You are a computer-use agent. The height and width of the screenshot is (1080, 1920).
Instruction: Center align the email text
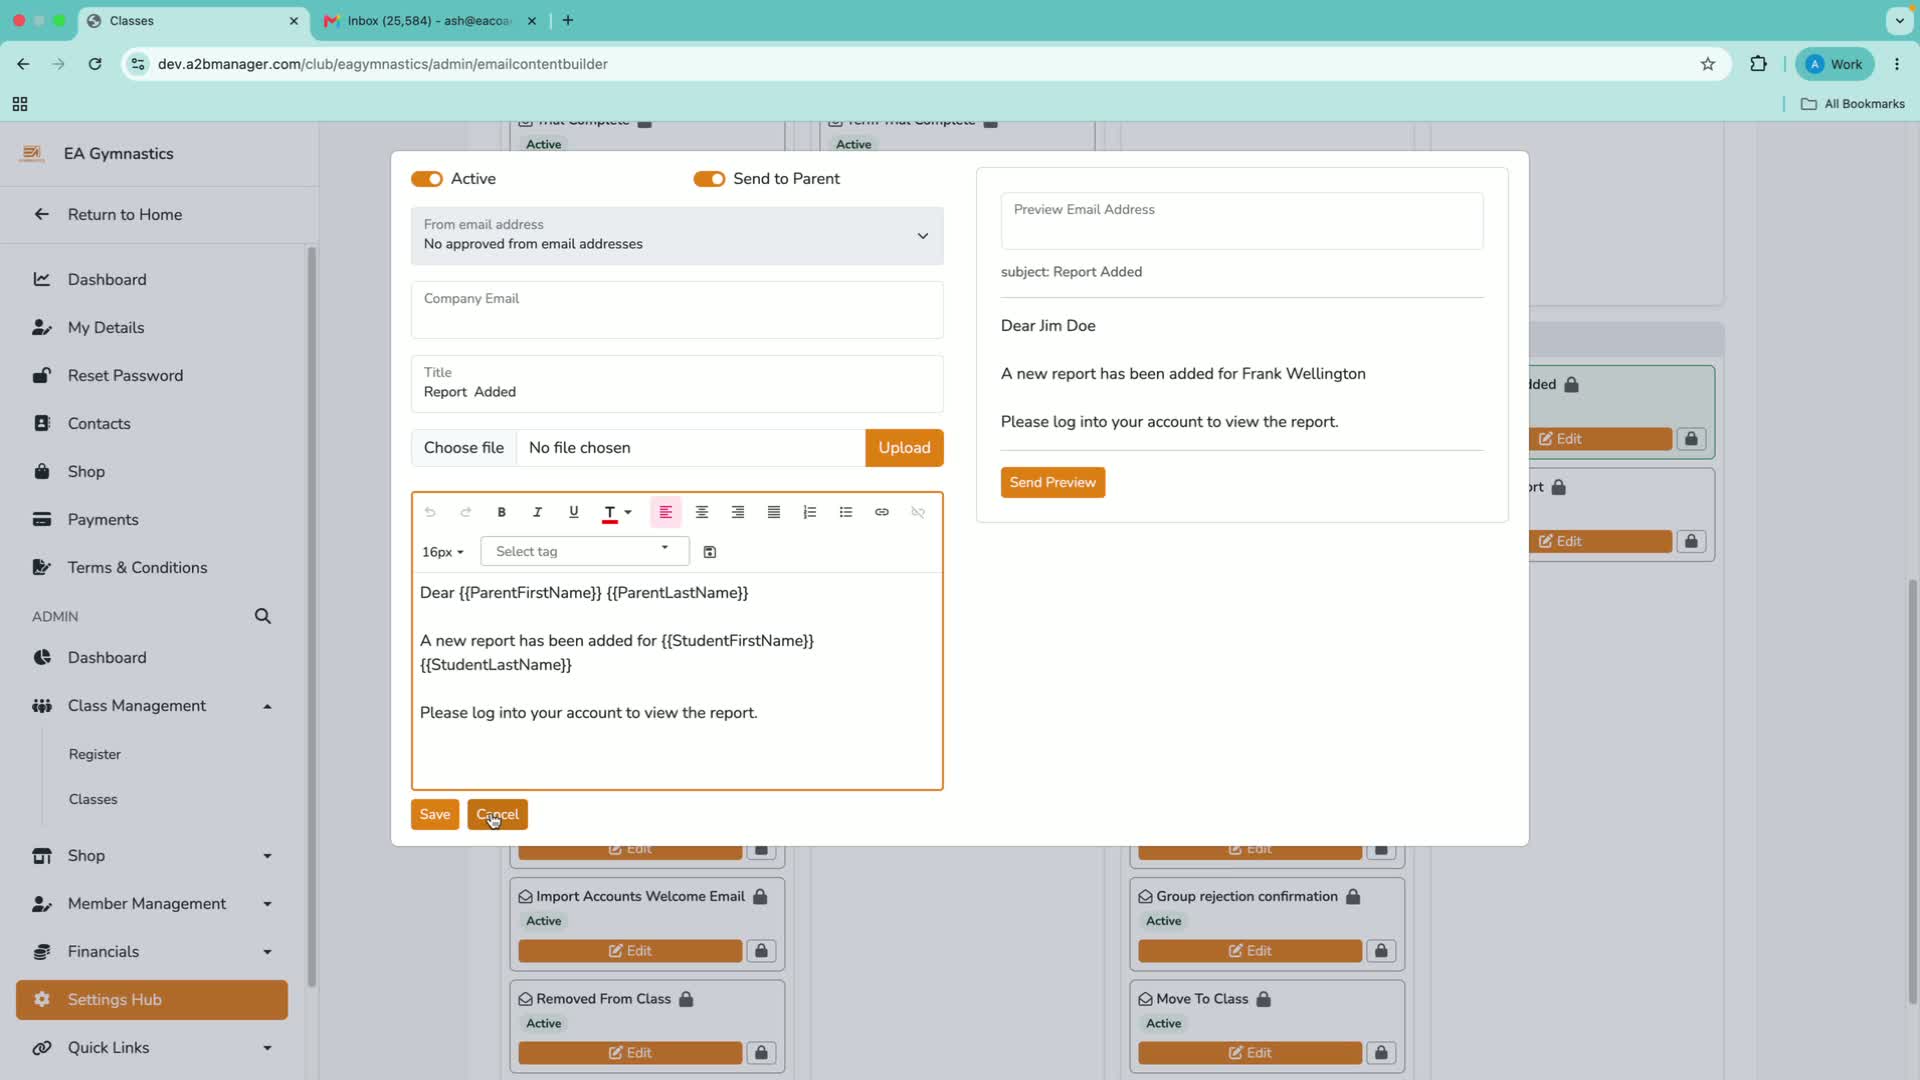click(x=702, y=512)
